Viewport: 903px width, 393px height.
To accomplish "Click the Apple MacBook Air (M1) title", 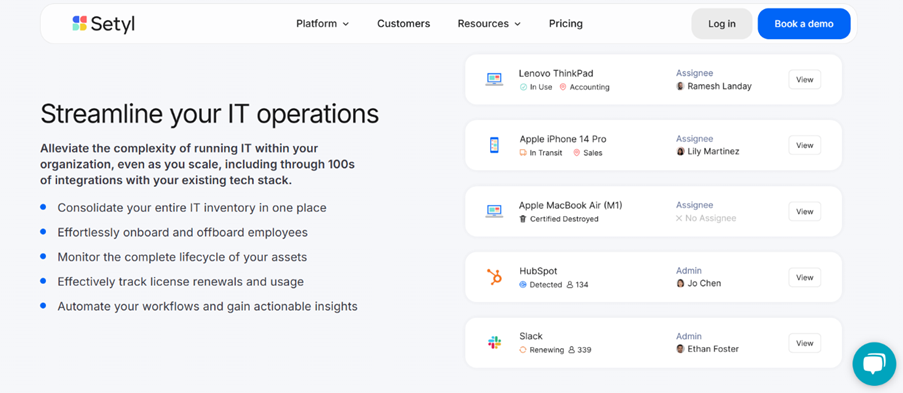I will pyautogui.click(x=570, y=205).
